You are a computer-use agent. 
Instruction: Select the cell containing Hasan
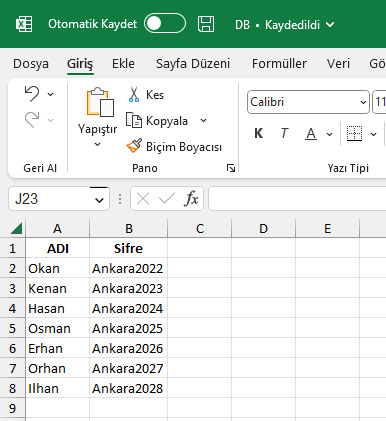click(x=58, y=308)
